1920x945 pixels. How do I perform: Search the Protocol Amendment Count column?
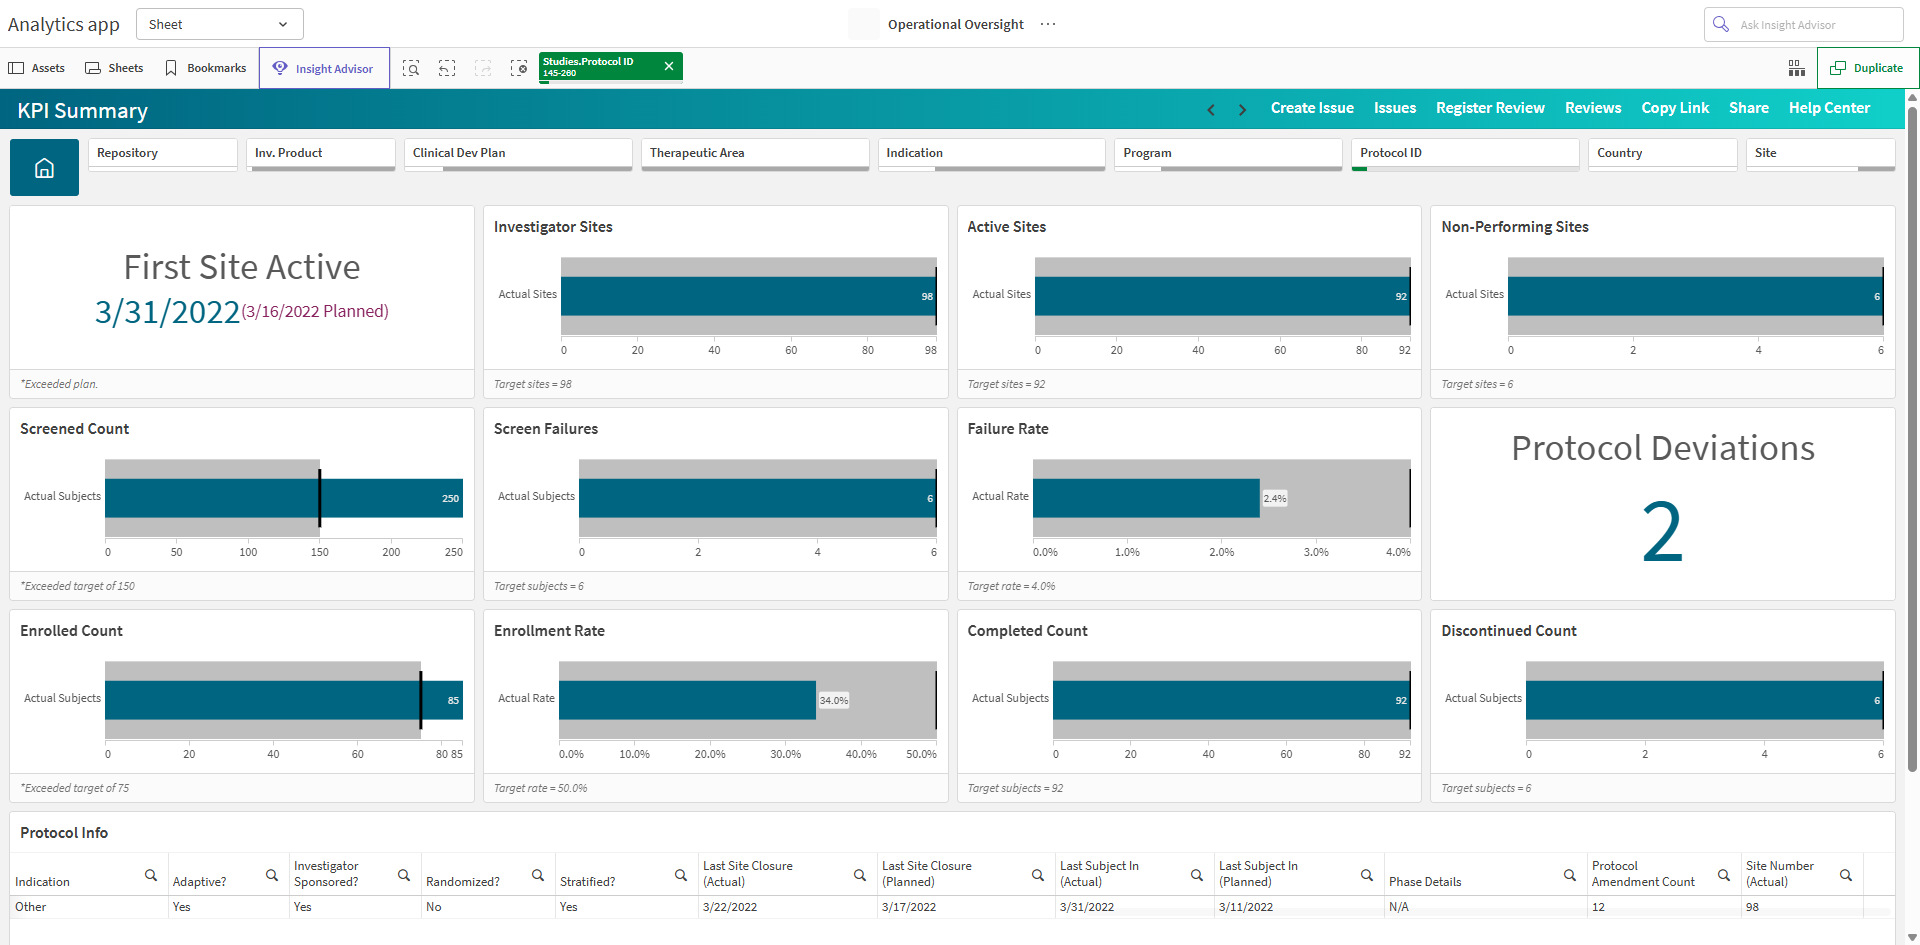(1724, 875)
